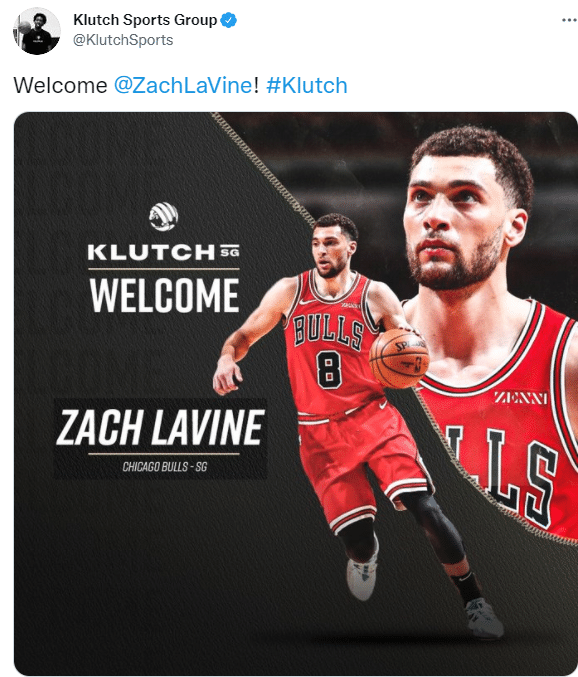Open the Klutch Sports Group profile avatar
The width and height of the screenshot is (578, 677).
(37, 31)
